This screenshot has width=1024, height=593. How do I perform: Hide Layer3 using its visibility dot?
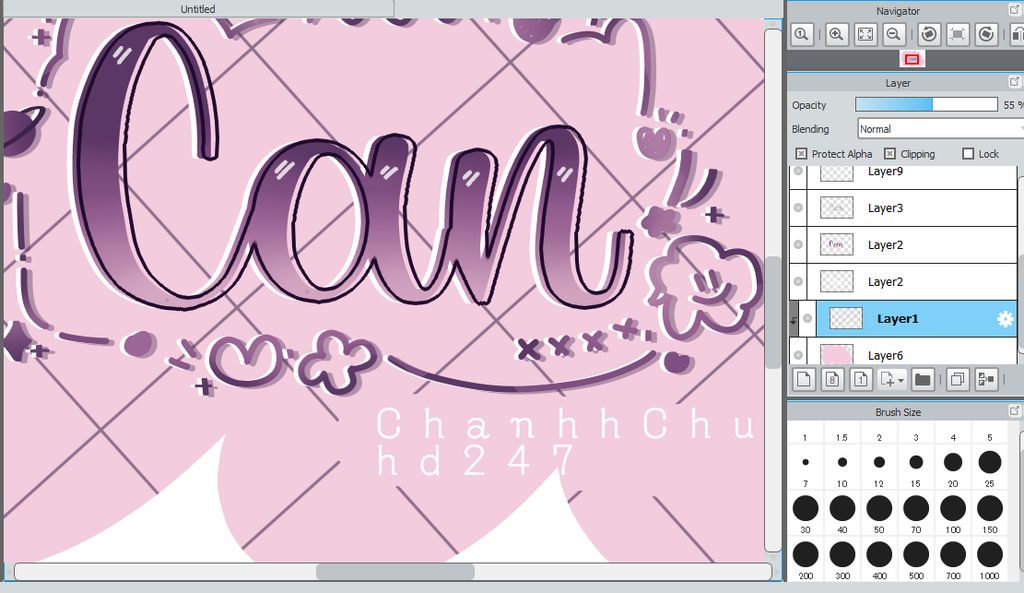coord(798,208)
